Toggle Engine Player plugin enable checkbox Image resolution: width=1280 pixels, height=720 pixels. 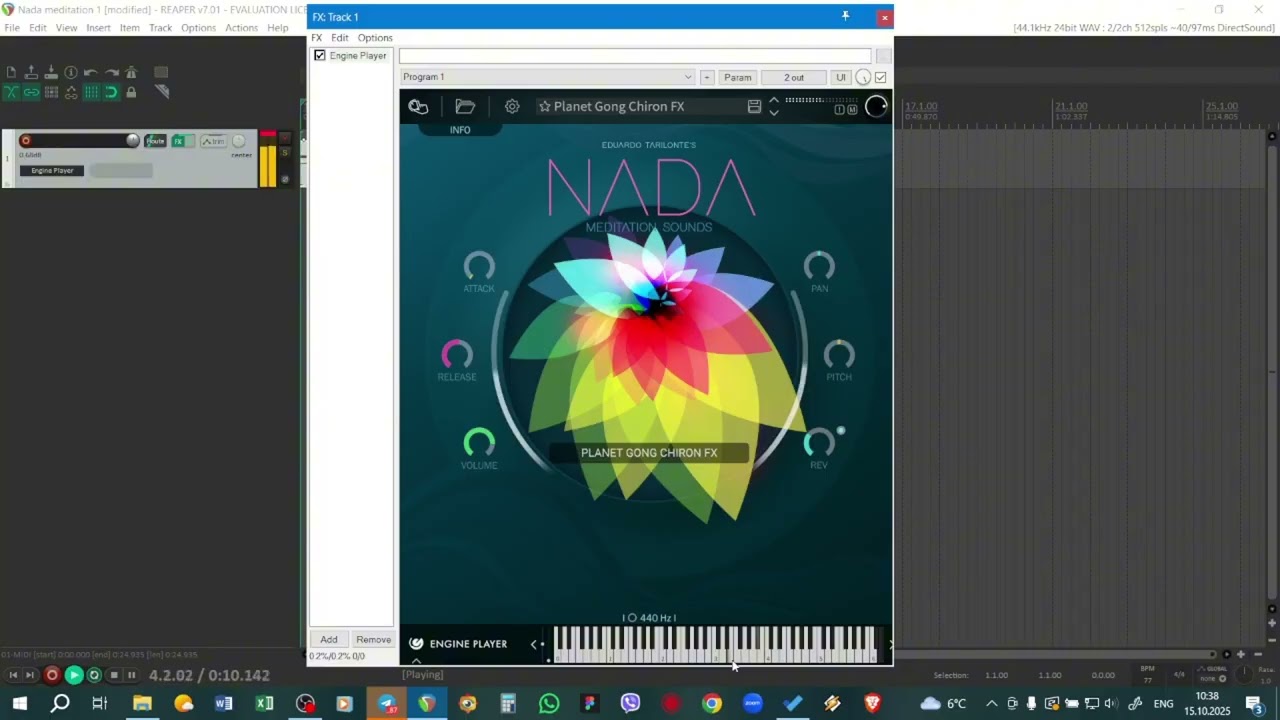pyautogui.click(x=320, y=56)
